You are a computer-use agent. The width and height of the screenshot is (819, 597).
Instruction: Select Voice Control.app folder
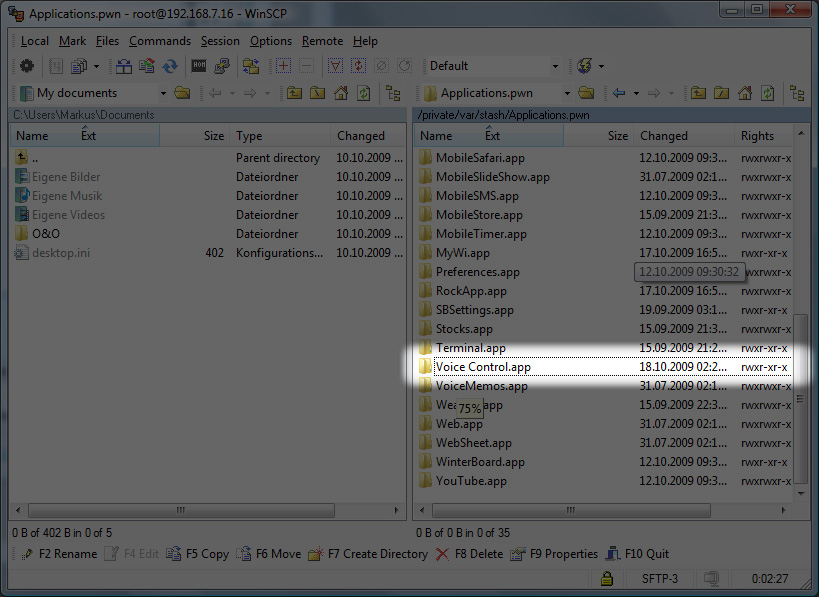point(604,367)
